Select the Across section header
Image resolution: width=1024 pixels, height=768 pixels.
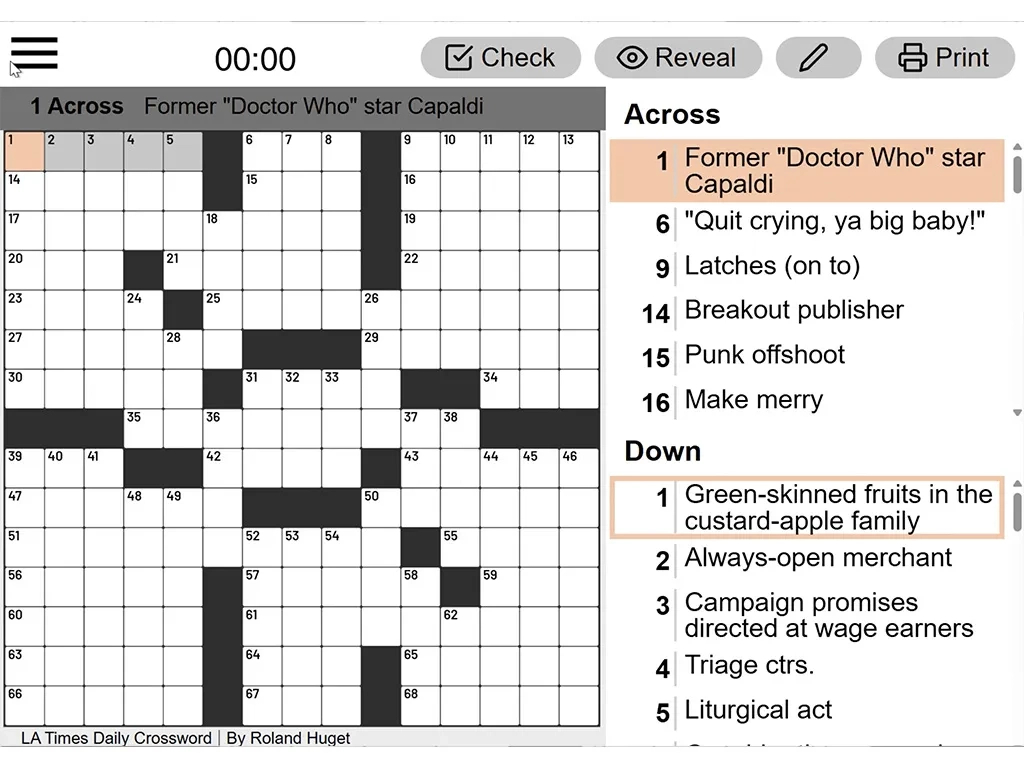tap(670, 114)
